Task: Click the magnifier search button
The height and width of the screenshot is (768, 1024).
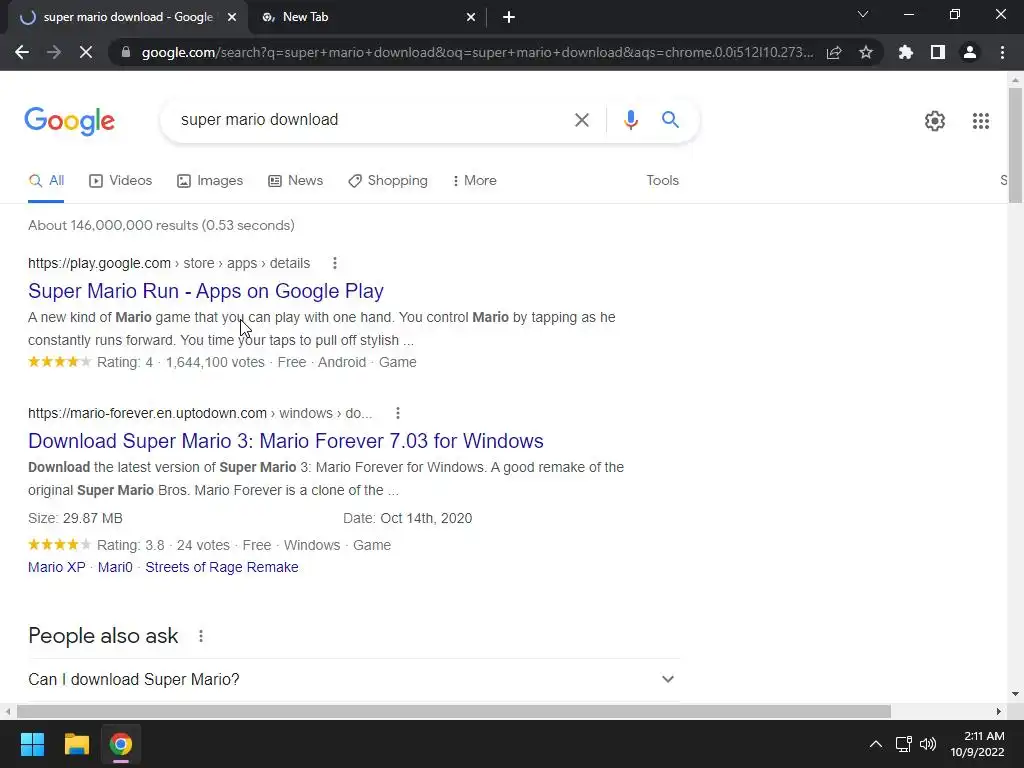Action: pyautogui.click(x=670, y=120)
